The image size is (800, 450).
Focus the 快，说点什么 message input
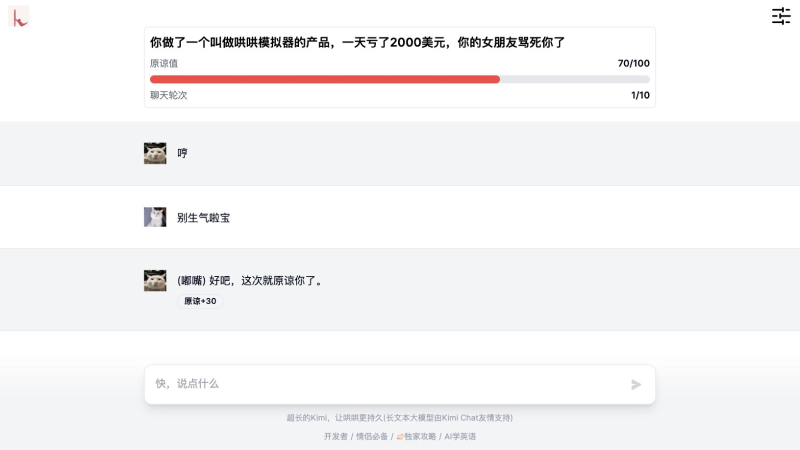coord(385,384)
